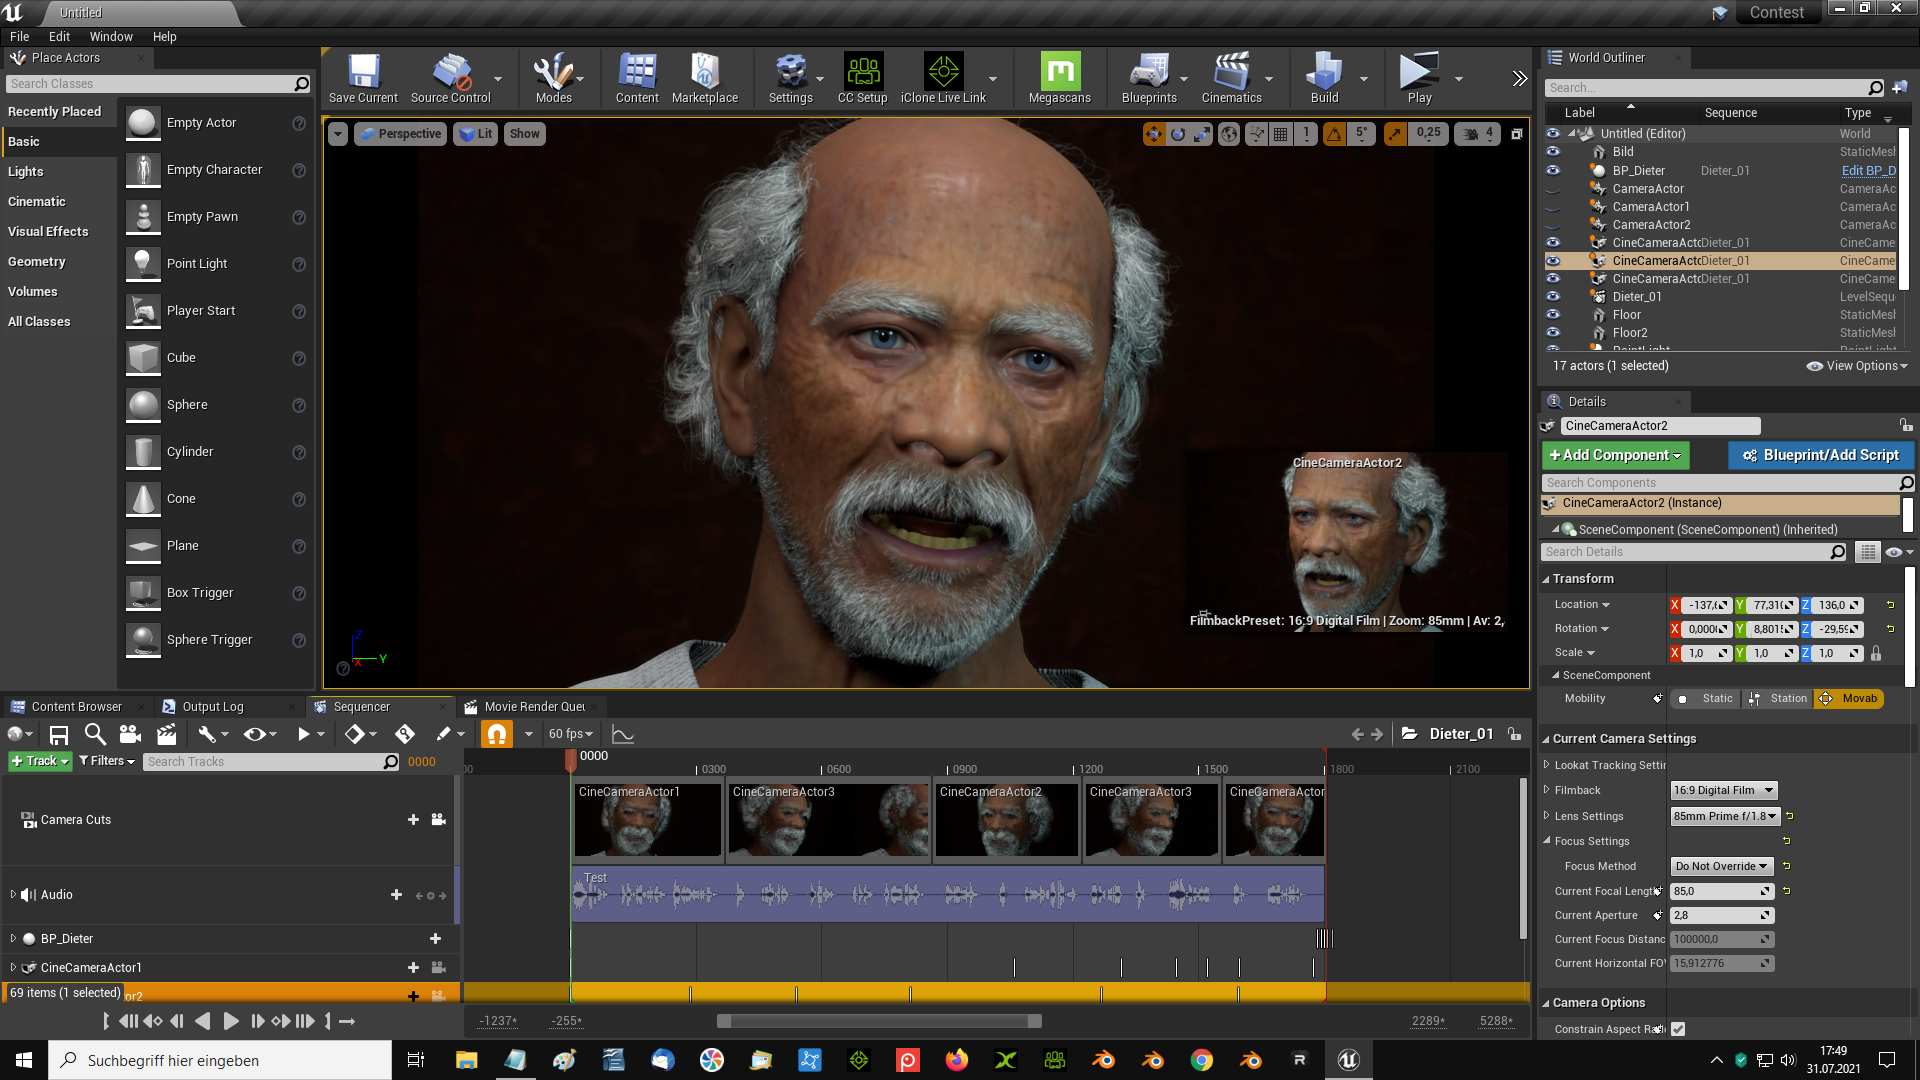Render movie with the clapperboard icon
1920x1080 pixels.
[x=166, y=734]
